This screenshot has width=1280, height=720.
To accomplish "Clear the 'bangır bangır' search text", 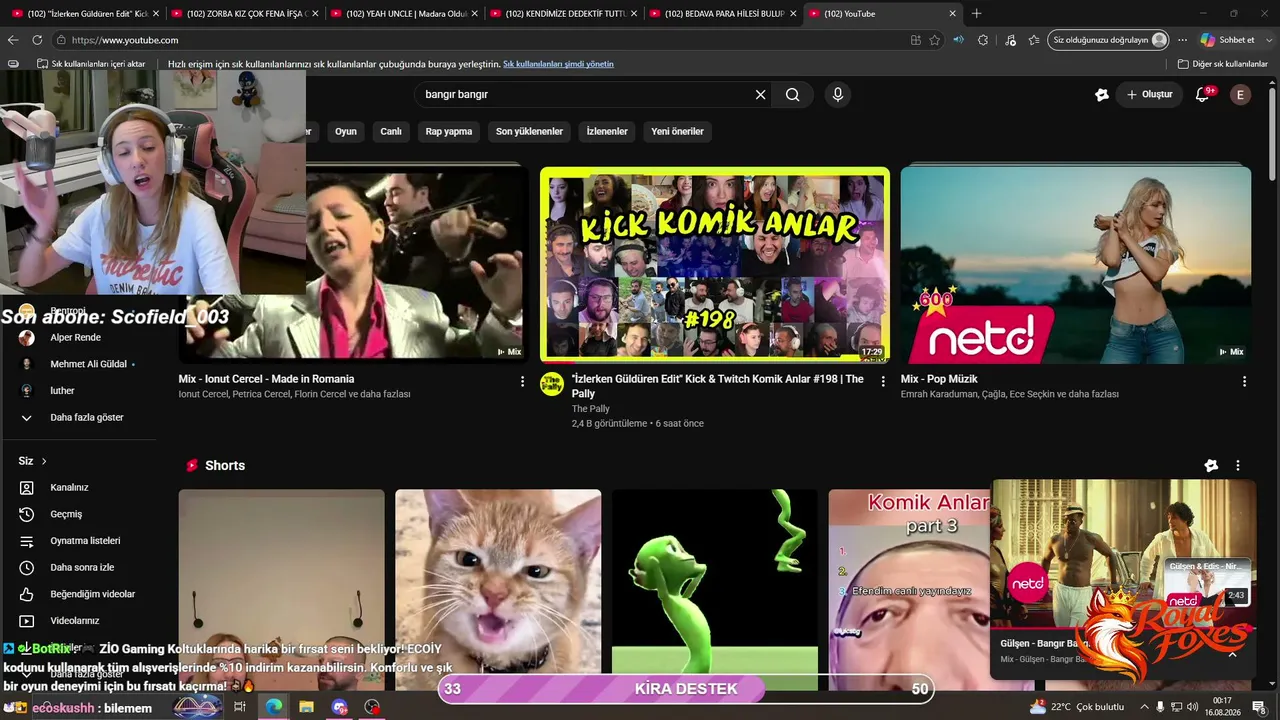I will point(760,94).
